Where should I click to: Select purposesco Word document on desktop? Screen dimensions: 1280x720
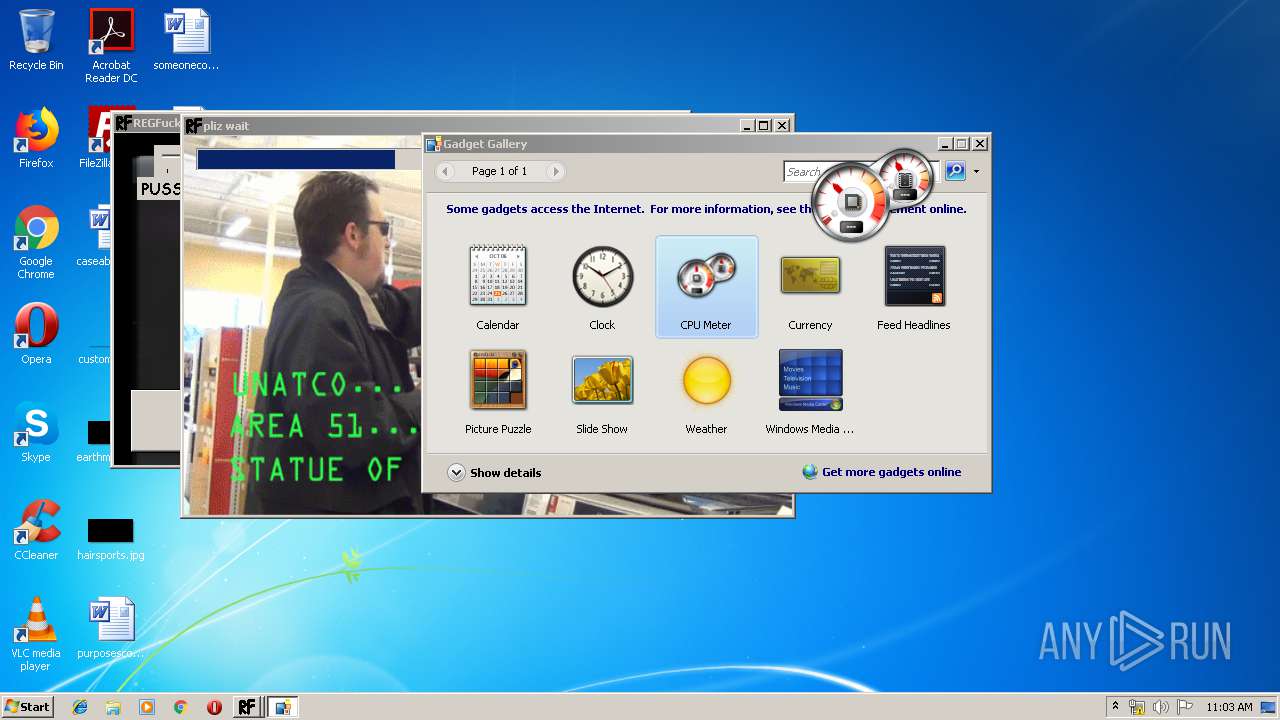click(x=110, y=628)
